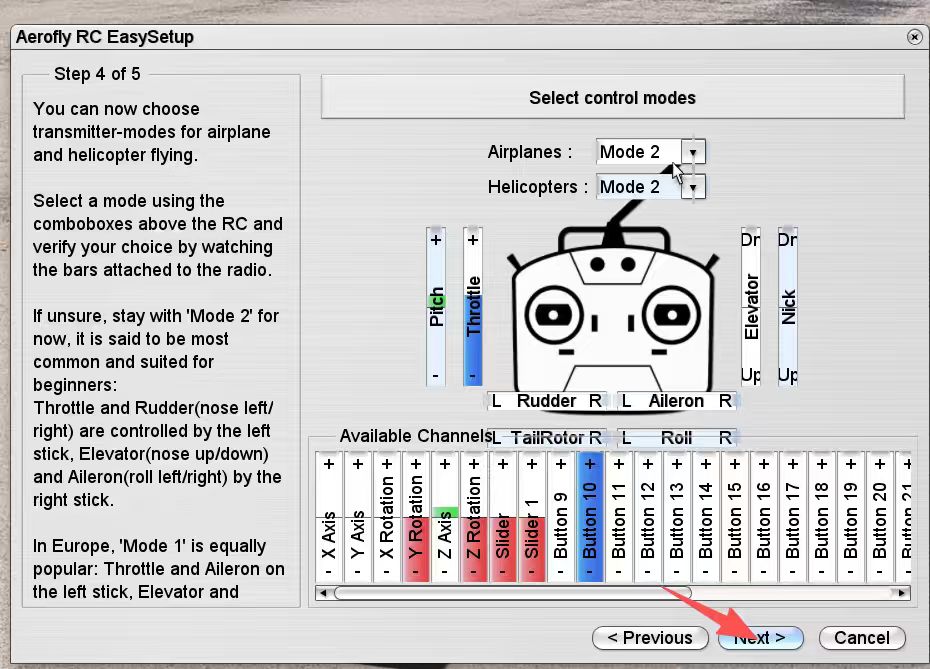The height and width of the screenshot is (669, 930).
Task: Click the Pitch indicator bar
Action: coord(436,306)
